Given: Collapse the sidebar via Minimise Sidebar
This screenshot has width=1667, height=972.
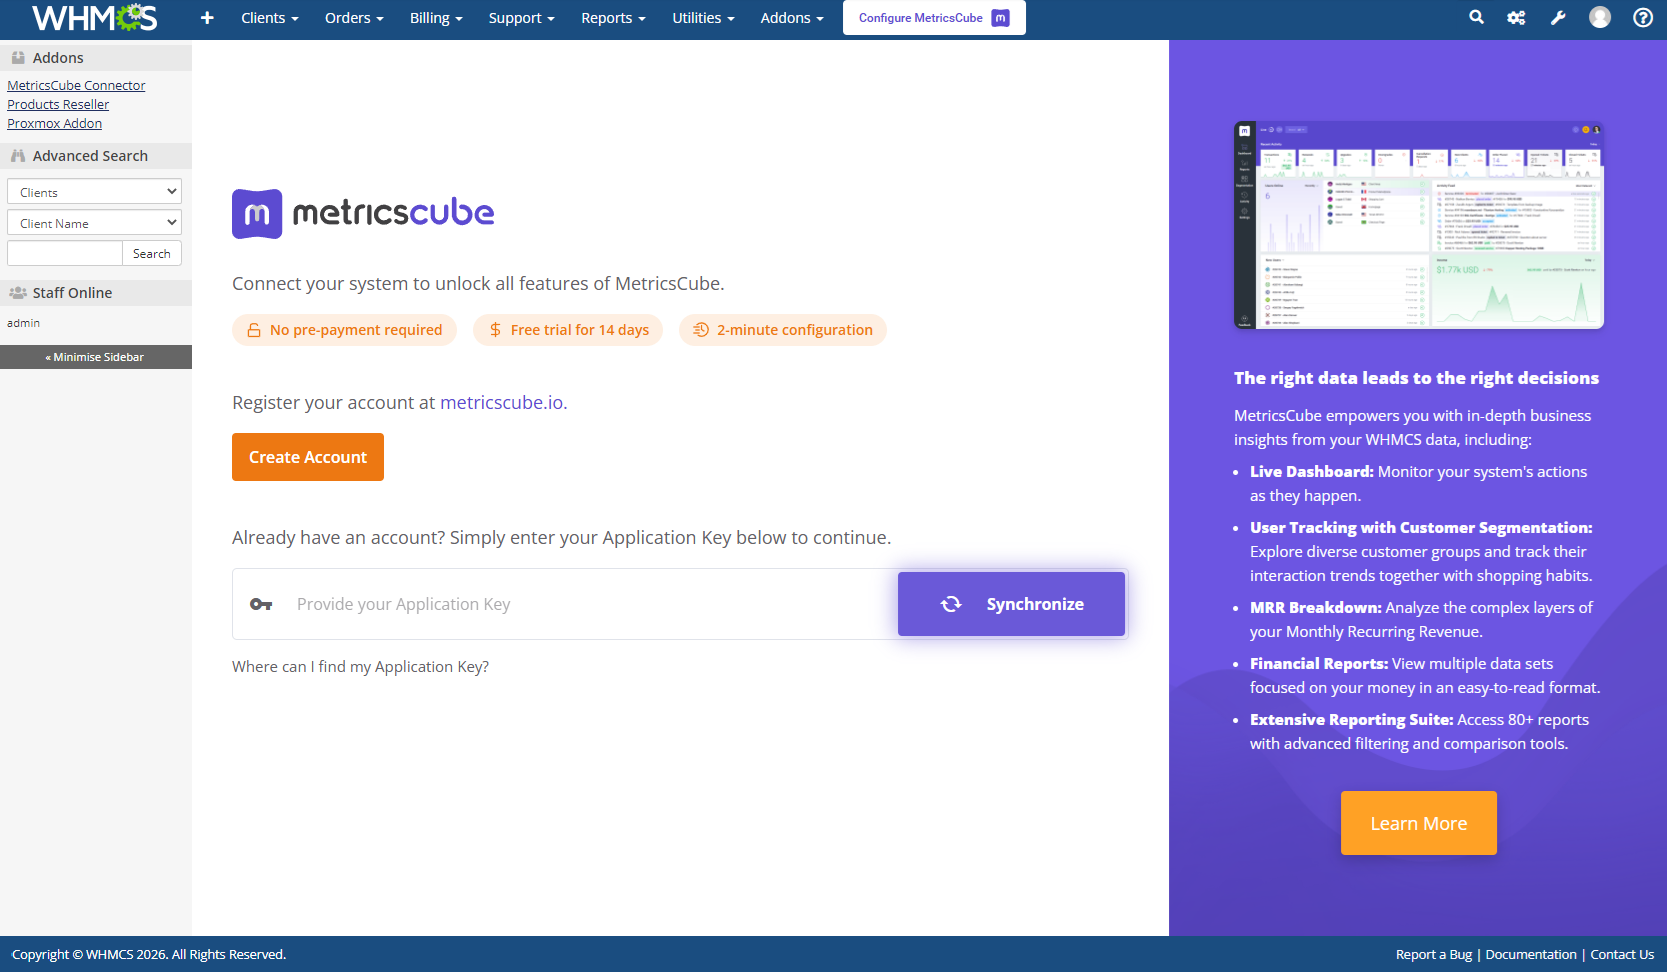Looking at the screenshot, I should pyautogui.click(x=95, y=356).
